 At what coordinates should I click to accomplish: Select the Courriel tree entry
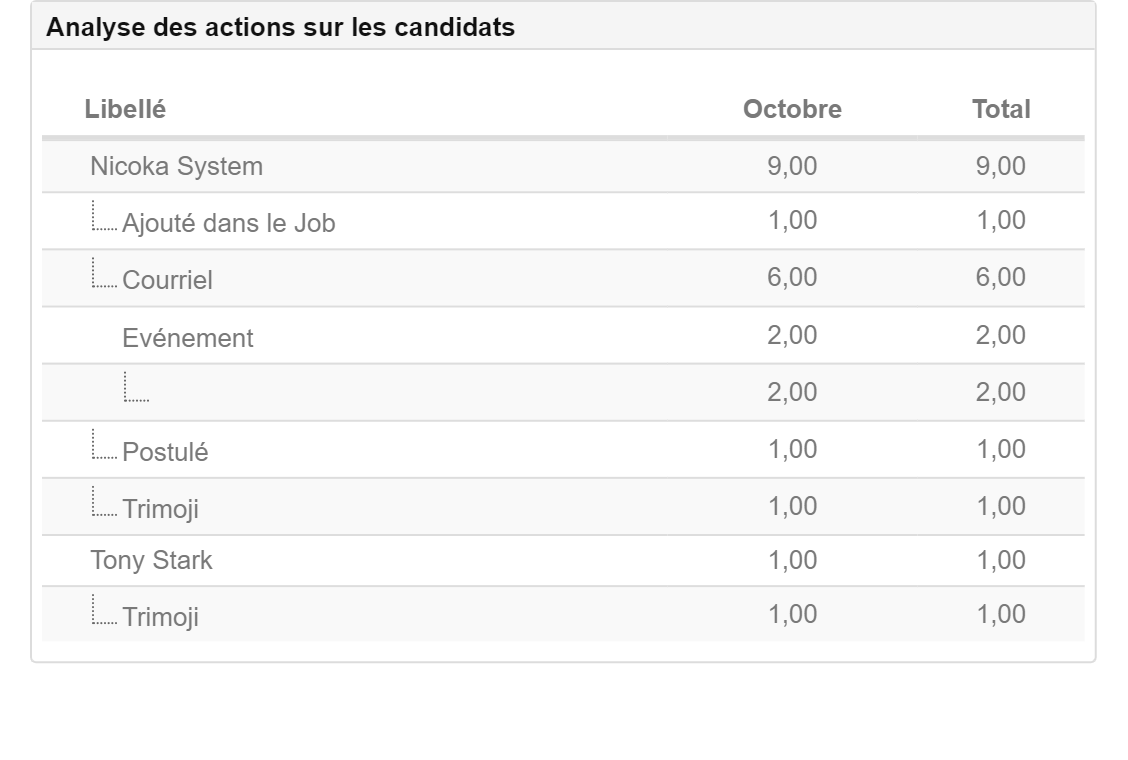click(167, 280)
